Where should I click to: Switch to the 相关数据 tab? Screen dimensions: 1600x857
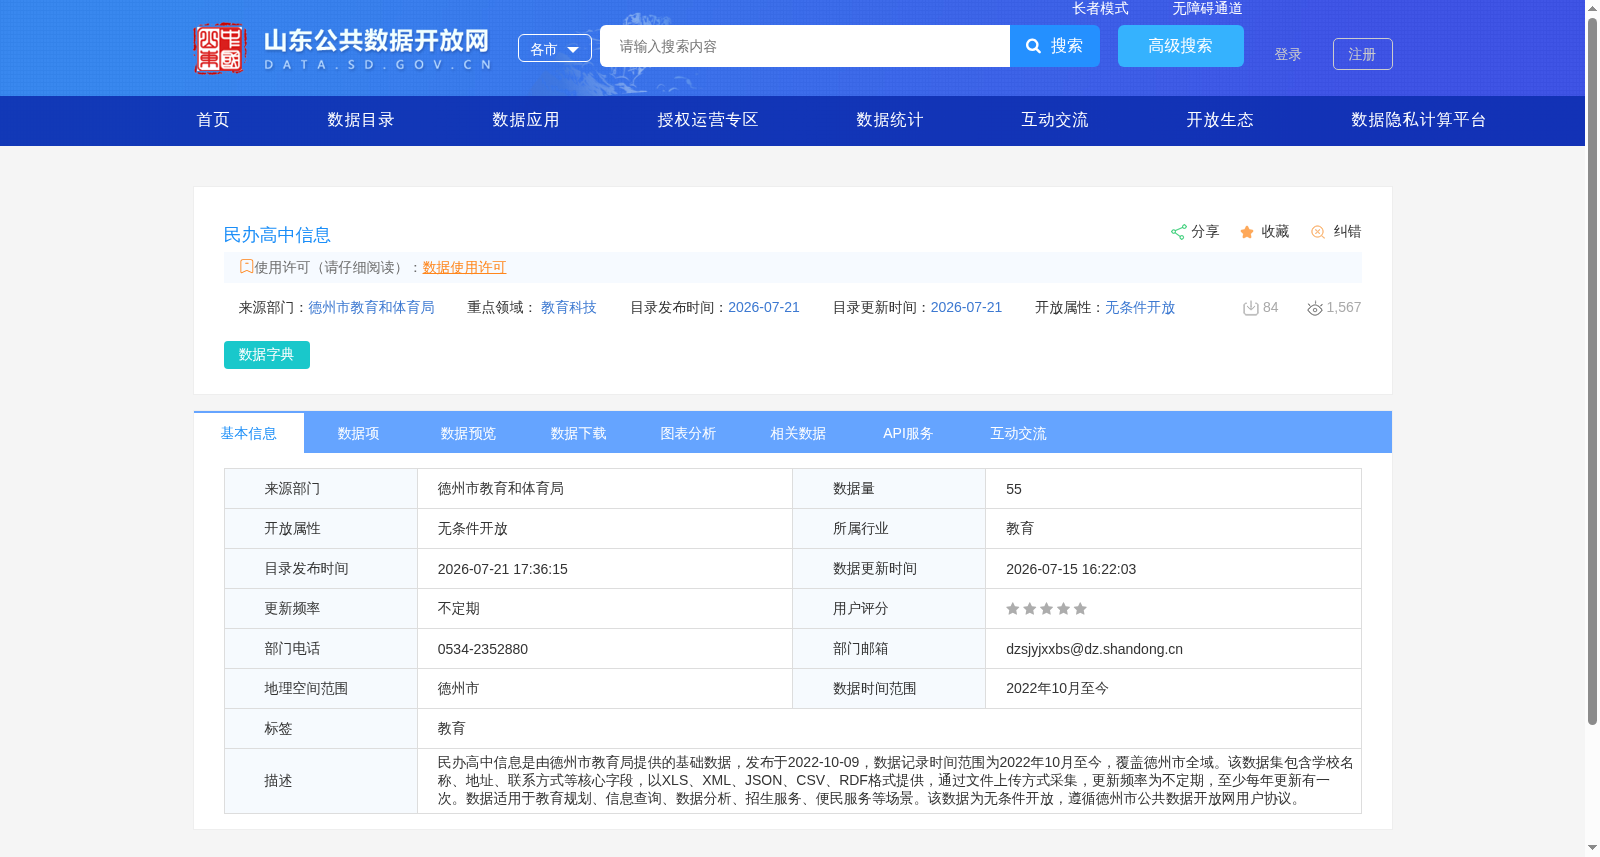click(x=798, y=434)
